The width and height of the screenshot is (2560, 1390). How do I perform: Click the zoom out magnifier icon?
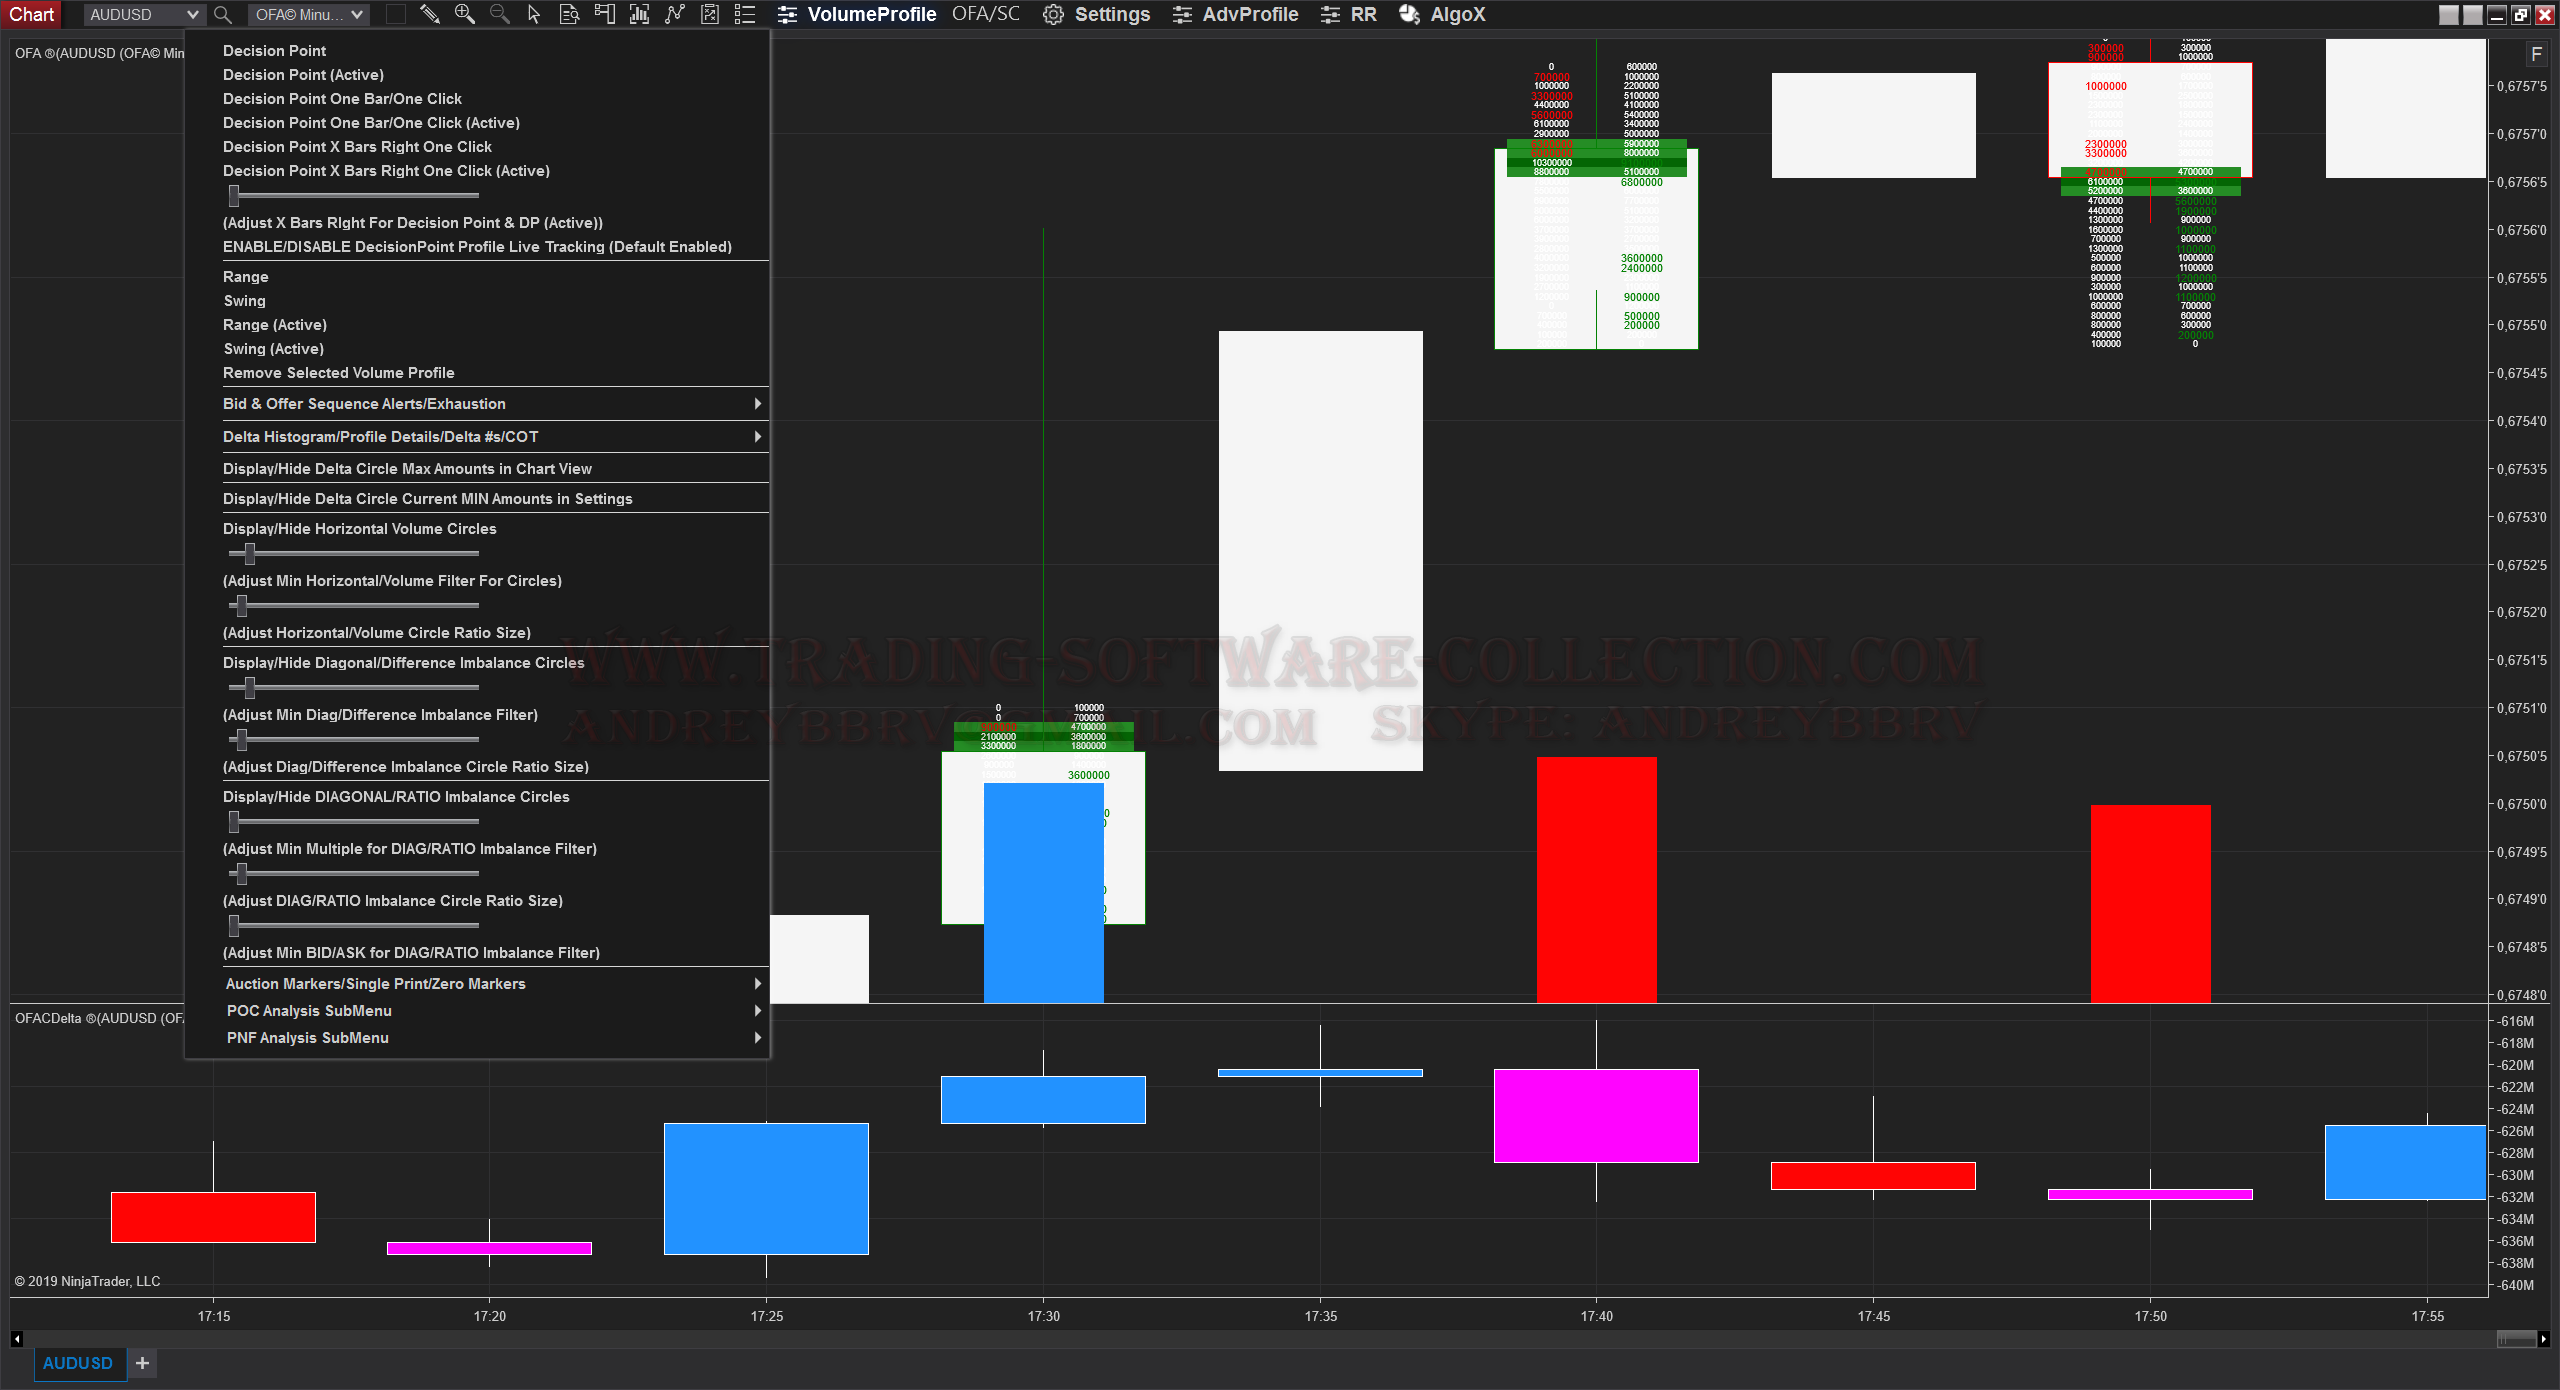[x=499, y=14]
